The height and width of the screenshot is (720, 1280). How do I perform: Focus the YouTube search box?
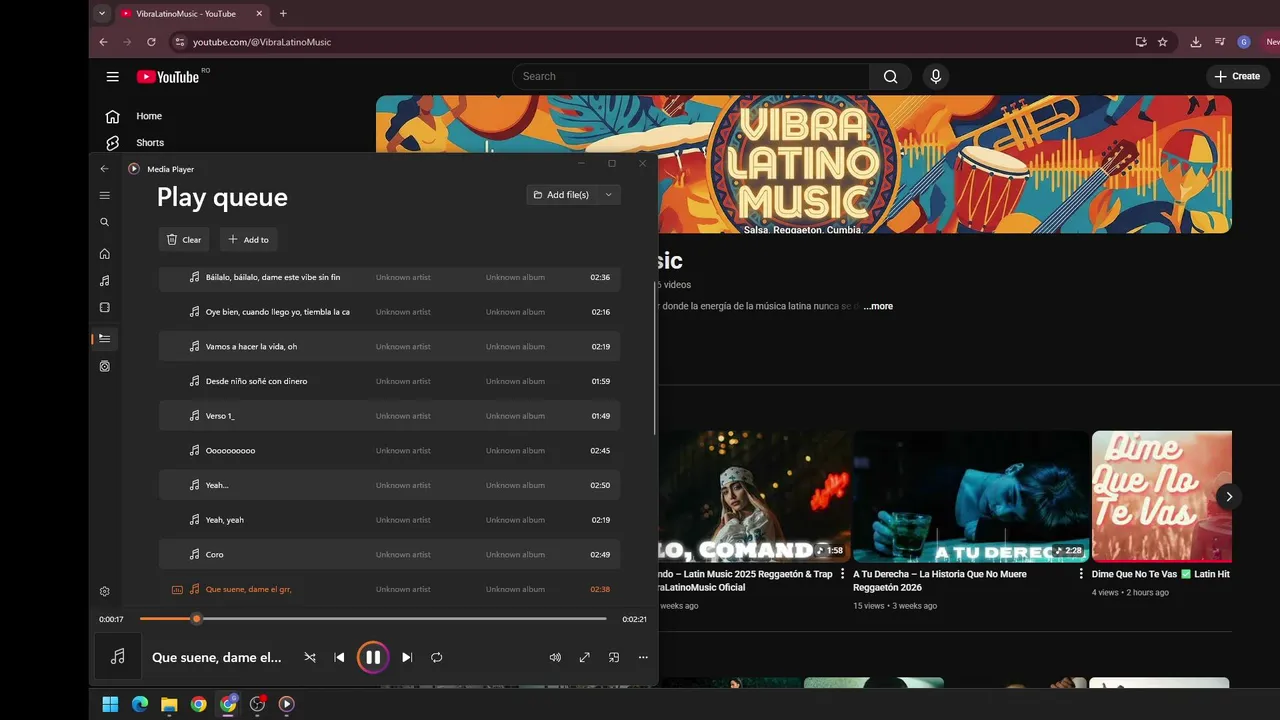coord(690,76)
